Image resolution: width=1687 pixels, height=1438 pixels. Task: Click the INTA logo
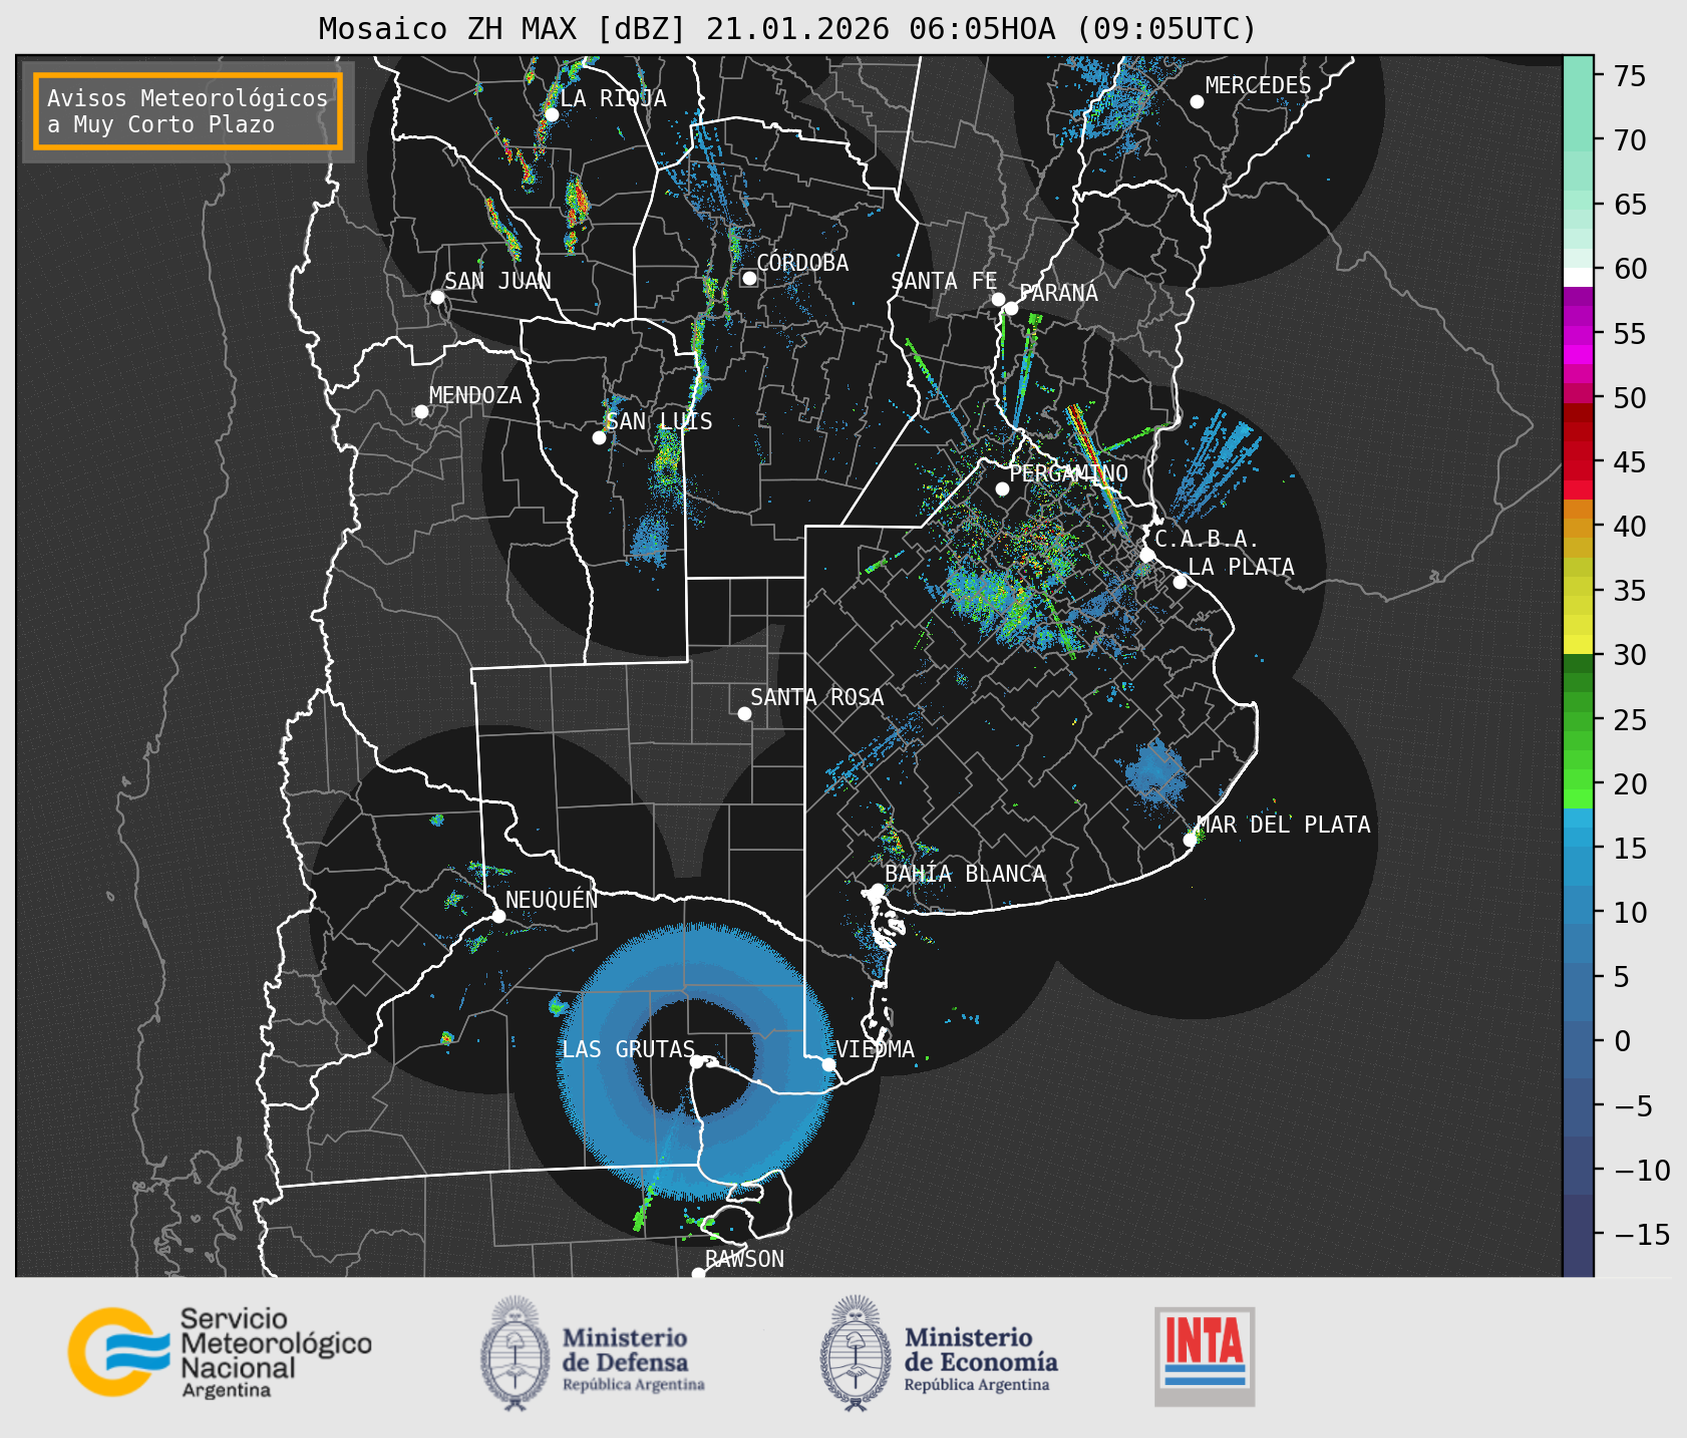pos(1204,1356)
